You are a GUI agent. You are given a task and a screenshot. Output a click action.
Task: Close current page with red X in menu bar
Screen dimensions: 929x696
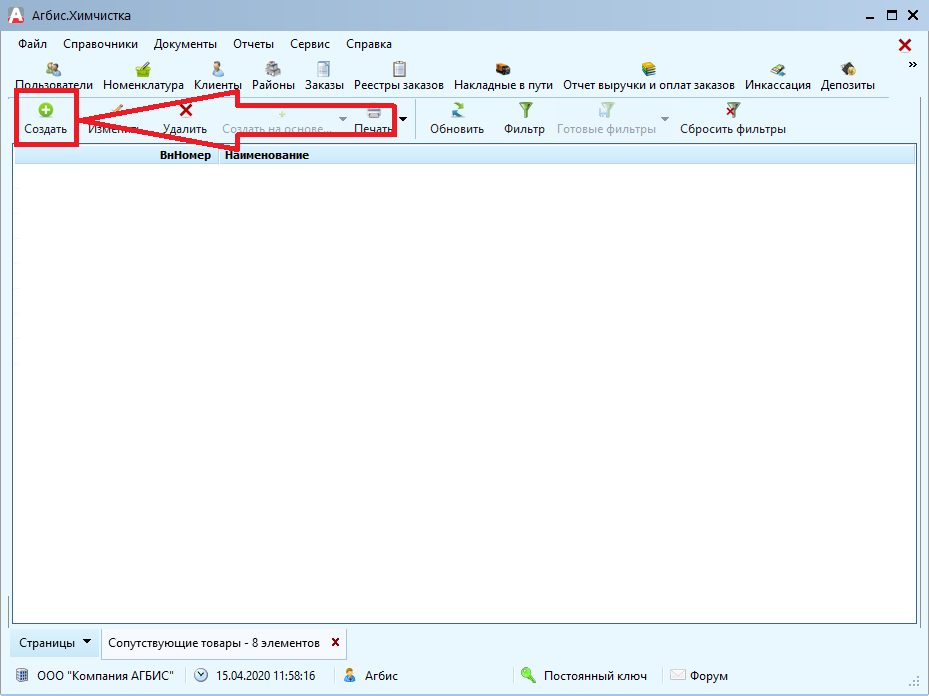[905, 45]
